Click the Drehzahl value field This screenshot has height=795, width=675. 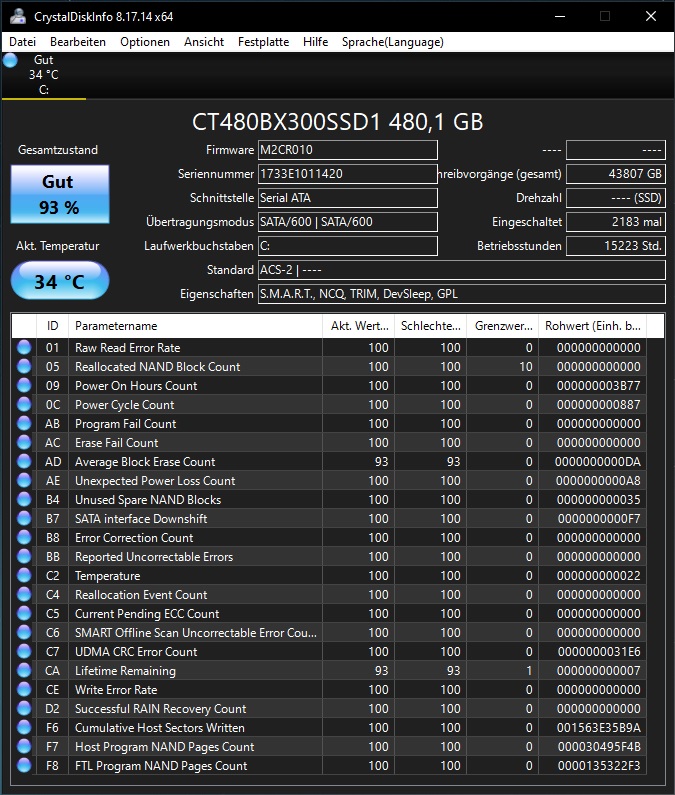point(616,198)
